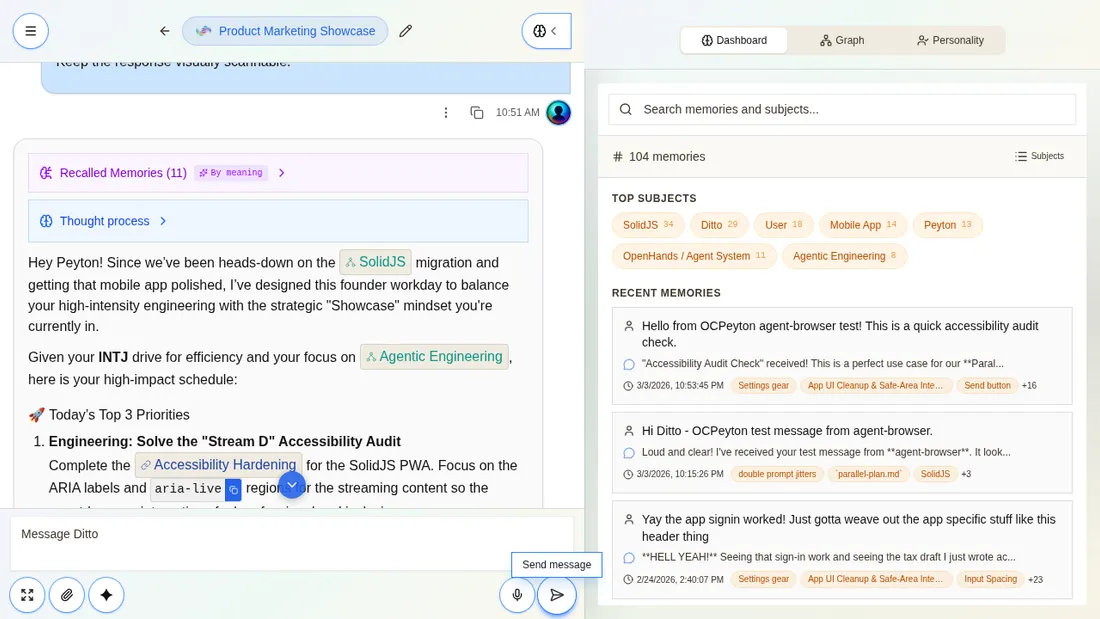The image size is (1100, 619).
Task: Switch to the Graph tab
Action: 841,40
